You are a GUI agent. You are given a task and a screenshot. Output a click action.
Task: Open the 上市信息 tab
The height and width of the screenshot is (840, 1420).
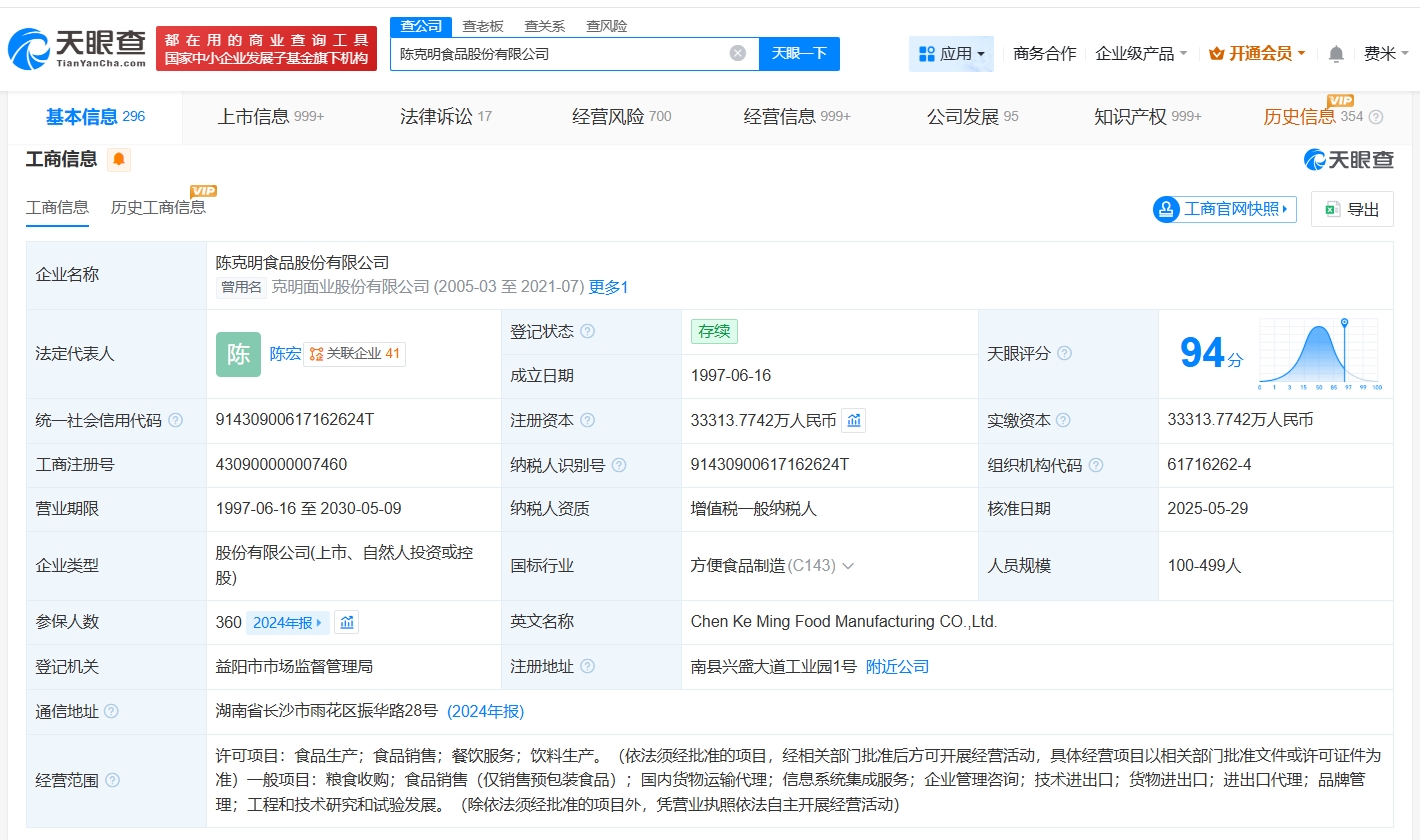pyautogui.click(x=271, y=117)
